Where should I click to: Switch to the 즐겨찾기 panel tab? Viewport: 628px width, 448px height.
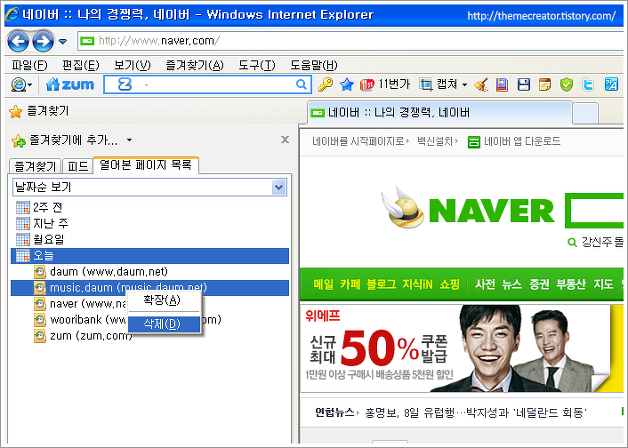35,166
